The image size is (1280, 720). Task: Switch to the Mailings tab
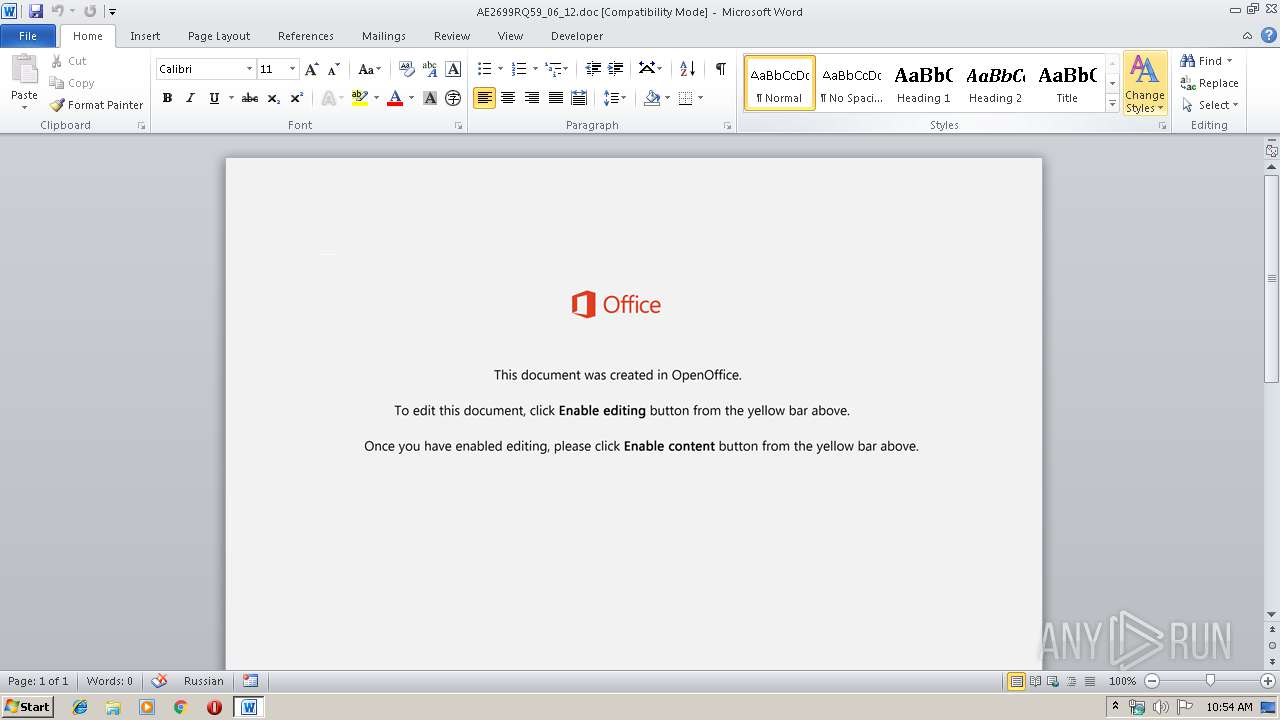tap(384, 36)
